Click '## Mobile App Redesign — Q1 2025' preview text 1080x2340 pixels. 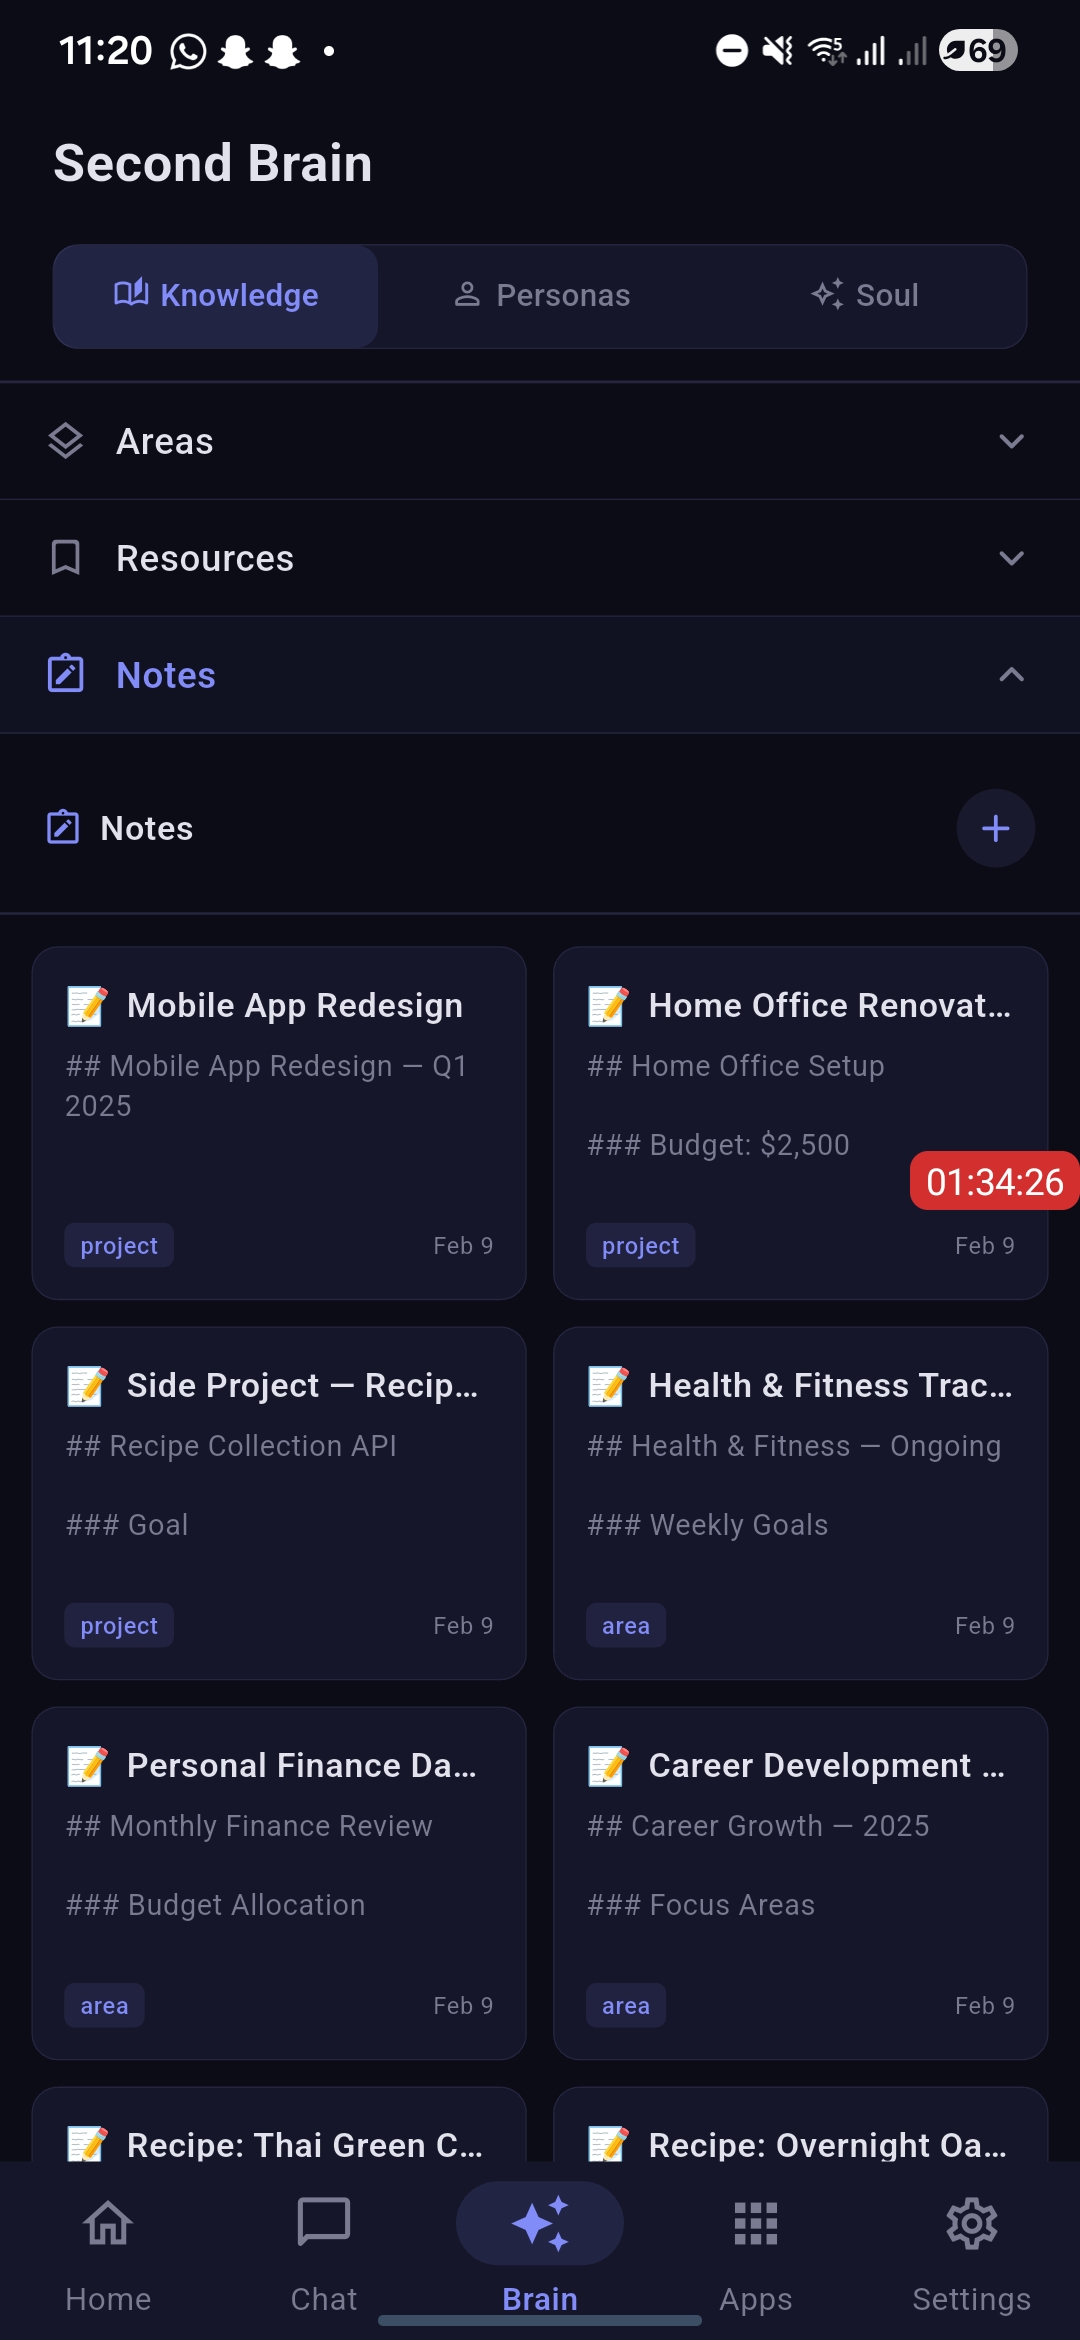[266, 1086]
